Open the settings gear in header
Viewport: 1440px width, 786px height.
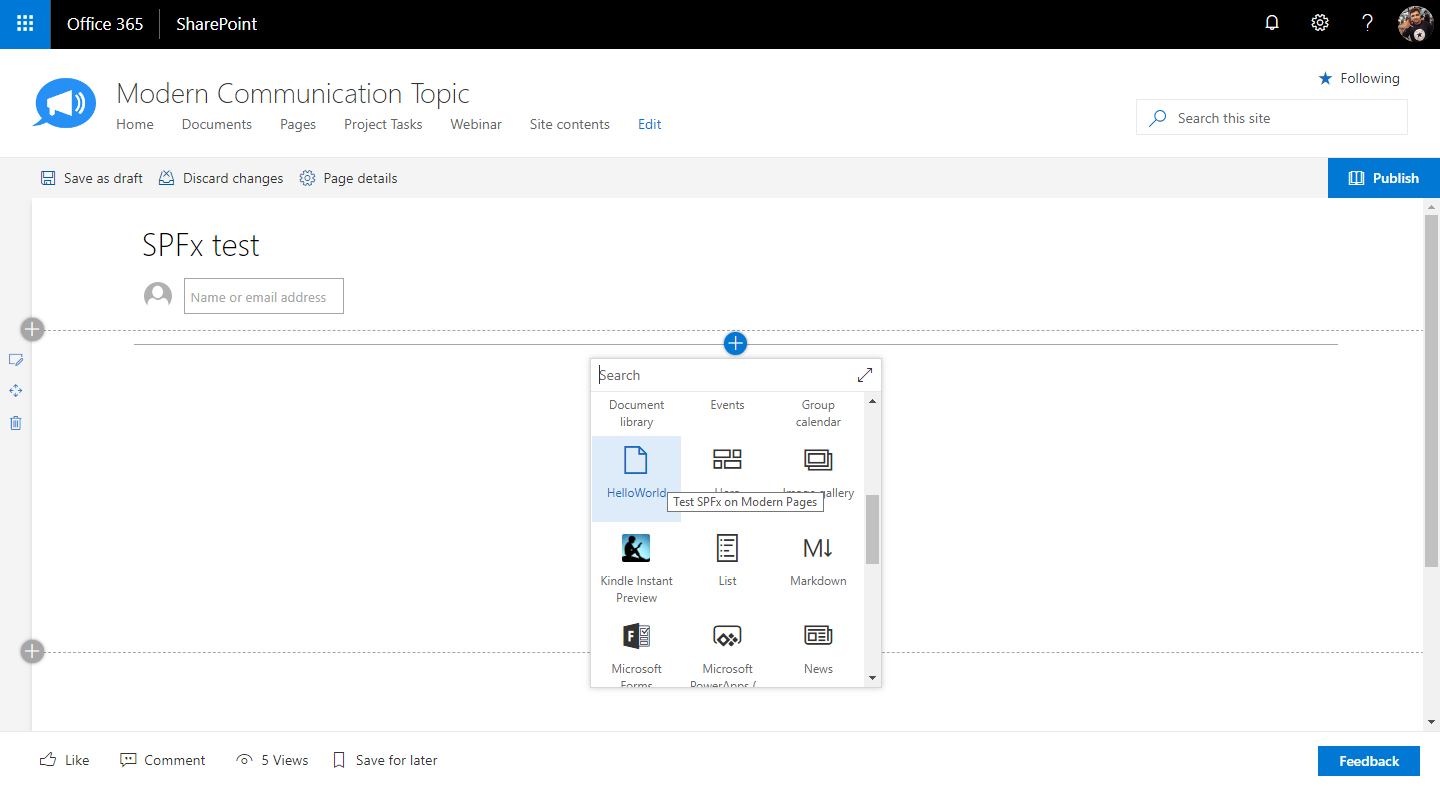(1320, 24)
